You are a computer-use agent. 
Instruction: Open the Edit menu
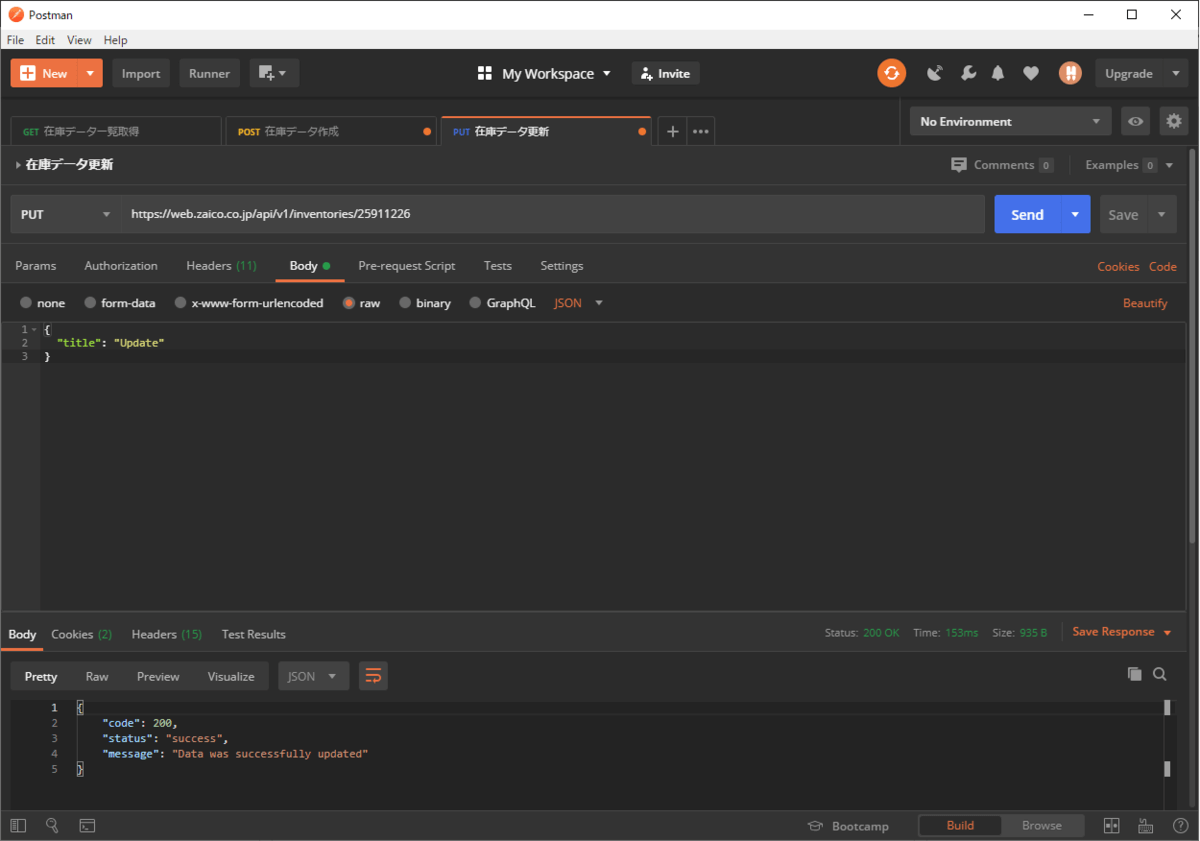click(x=45, y=40)
